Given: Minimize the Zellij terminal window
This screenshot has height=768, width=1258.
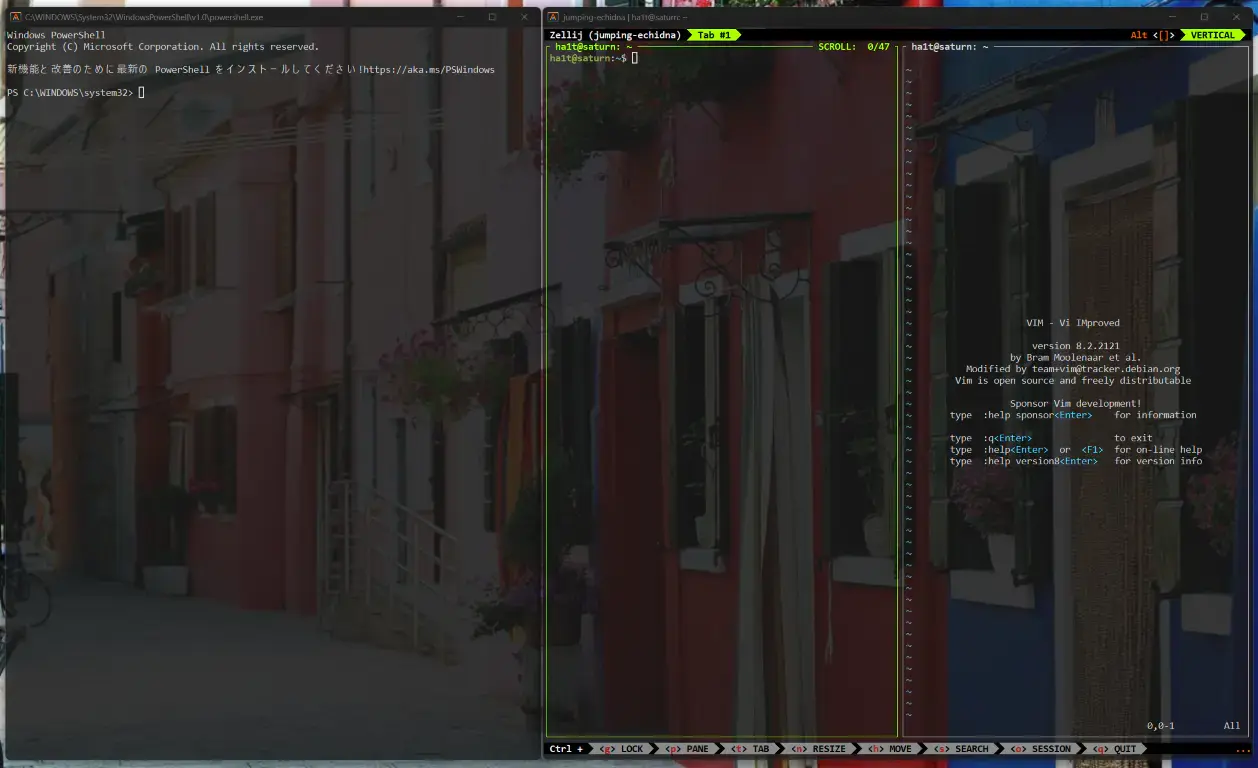Looking at the screenshot, I should (1171, 17).
